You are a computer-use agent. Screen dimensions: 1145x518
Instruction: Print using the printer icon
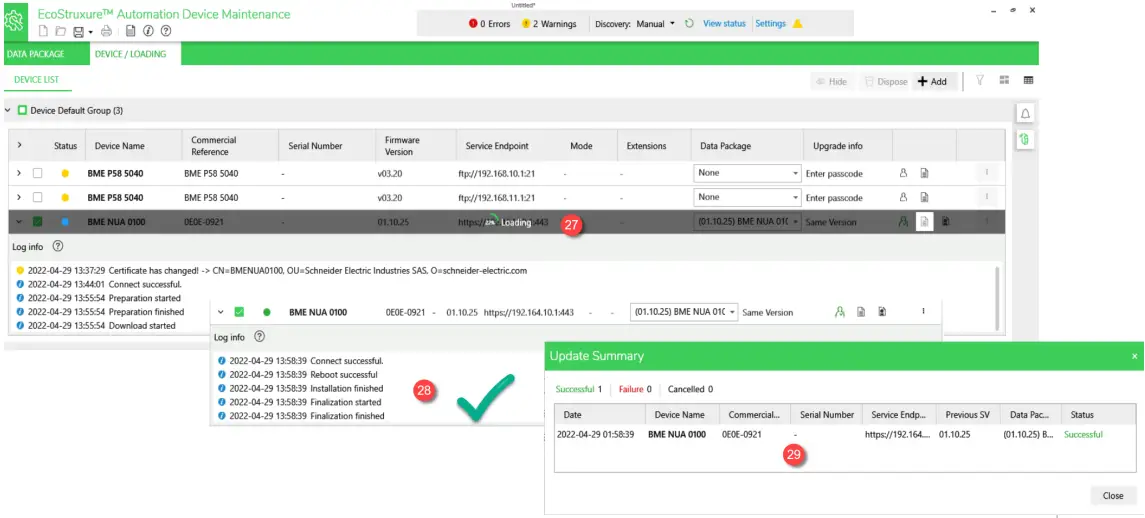[107, 31]
